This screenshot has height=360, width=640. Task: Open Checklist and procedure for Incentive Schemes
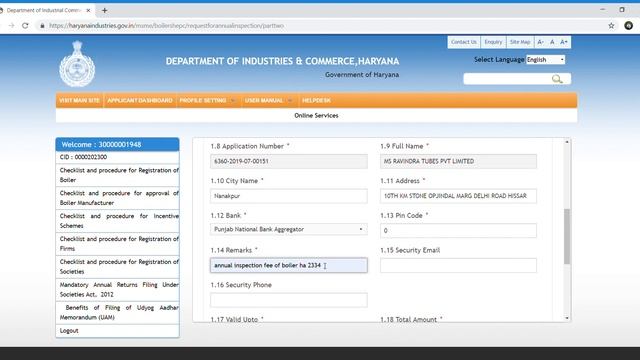[118, 221]
